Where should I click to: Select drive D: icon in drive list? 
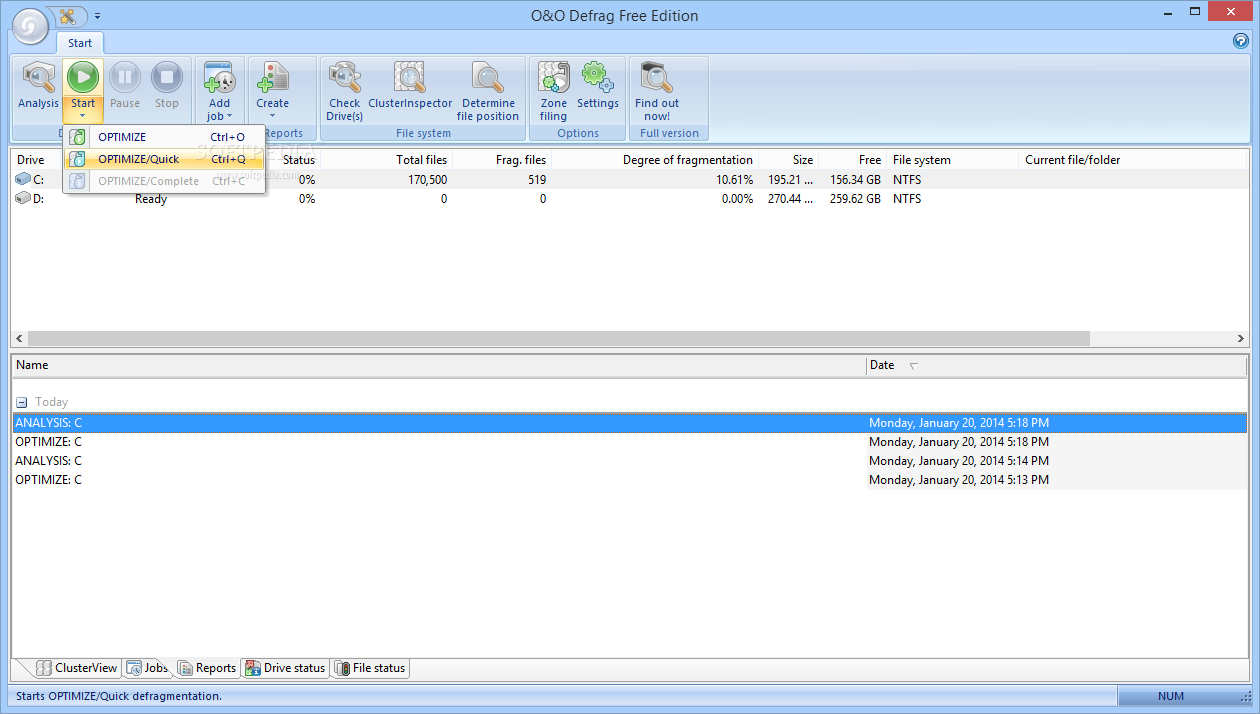(x=23, y=198)
